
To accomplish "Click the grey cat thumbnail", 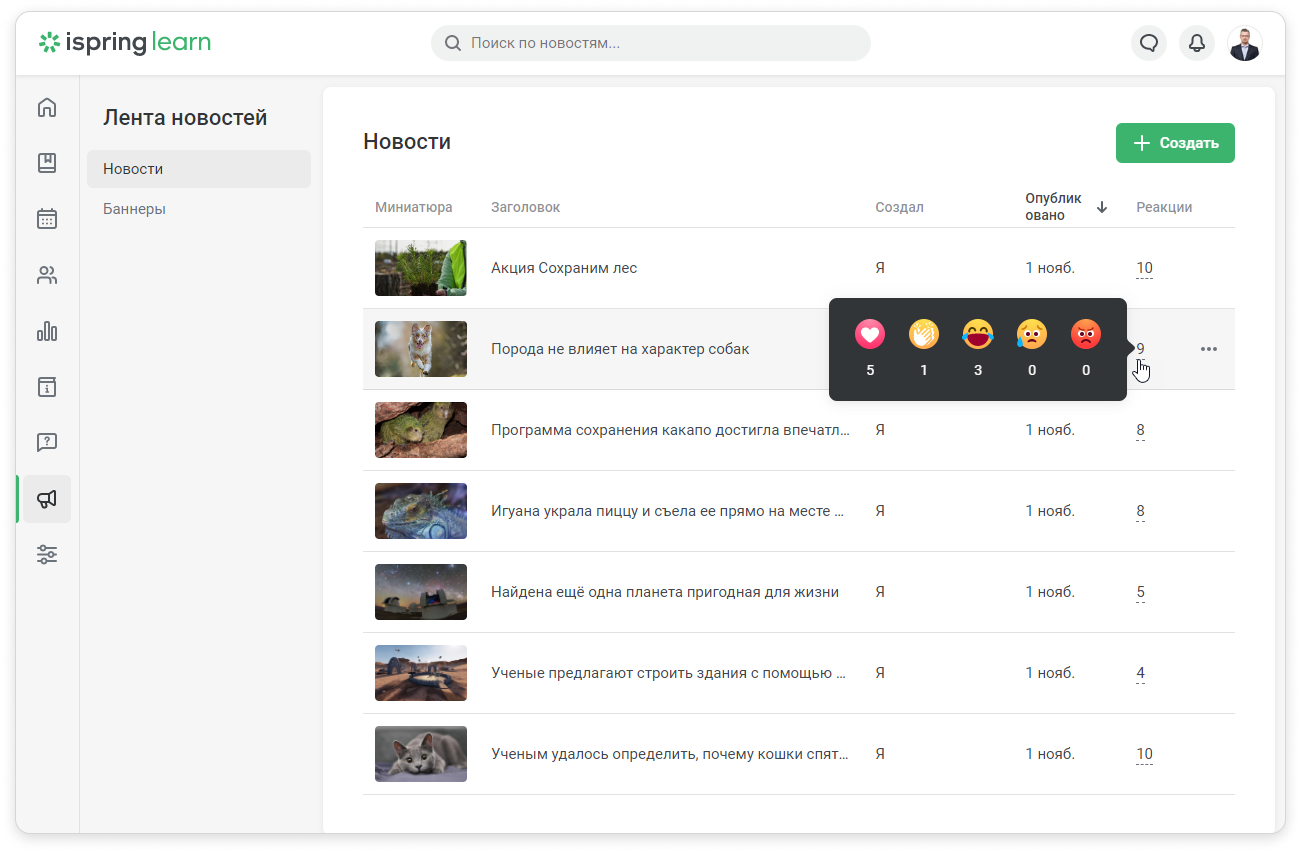I will click(421, 754).
